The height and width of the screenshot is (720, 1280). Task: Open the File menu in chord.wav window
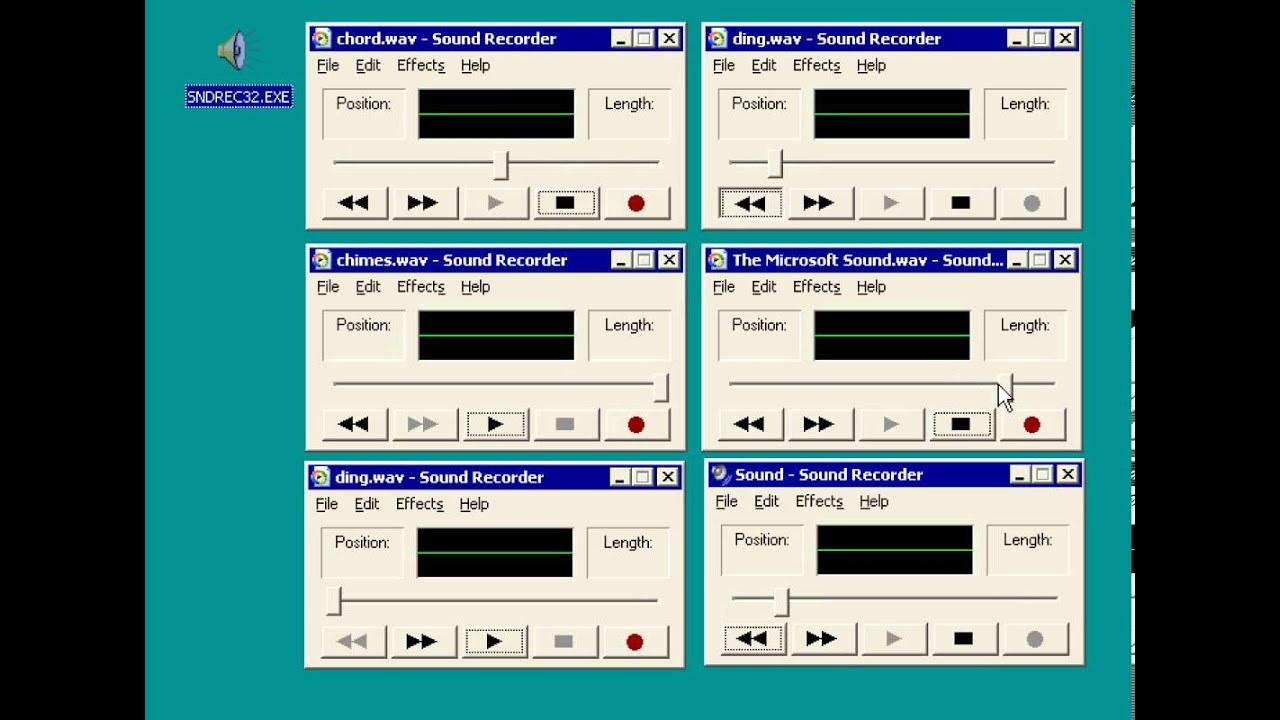[x=328, y=65]
